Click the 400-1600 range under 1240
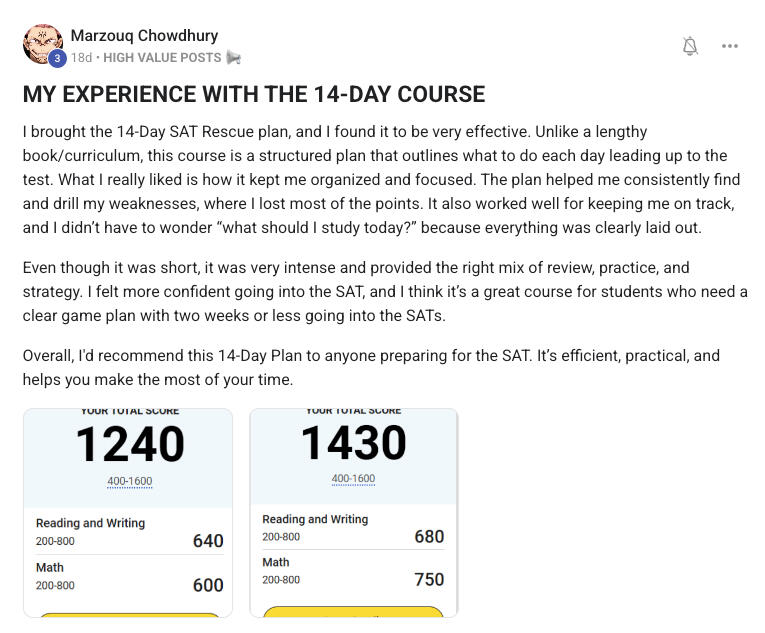765x633 pixels. pos(130,482)
